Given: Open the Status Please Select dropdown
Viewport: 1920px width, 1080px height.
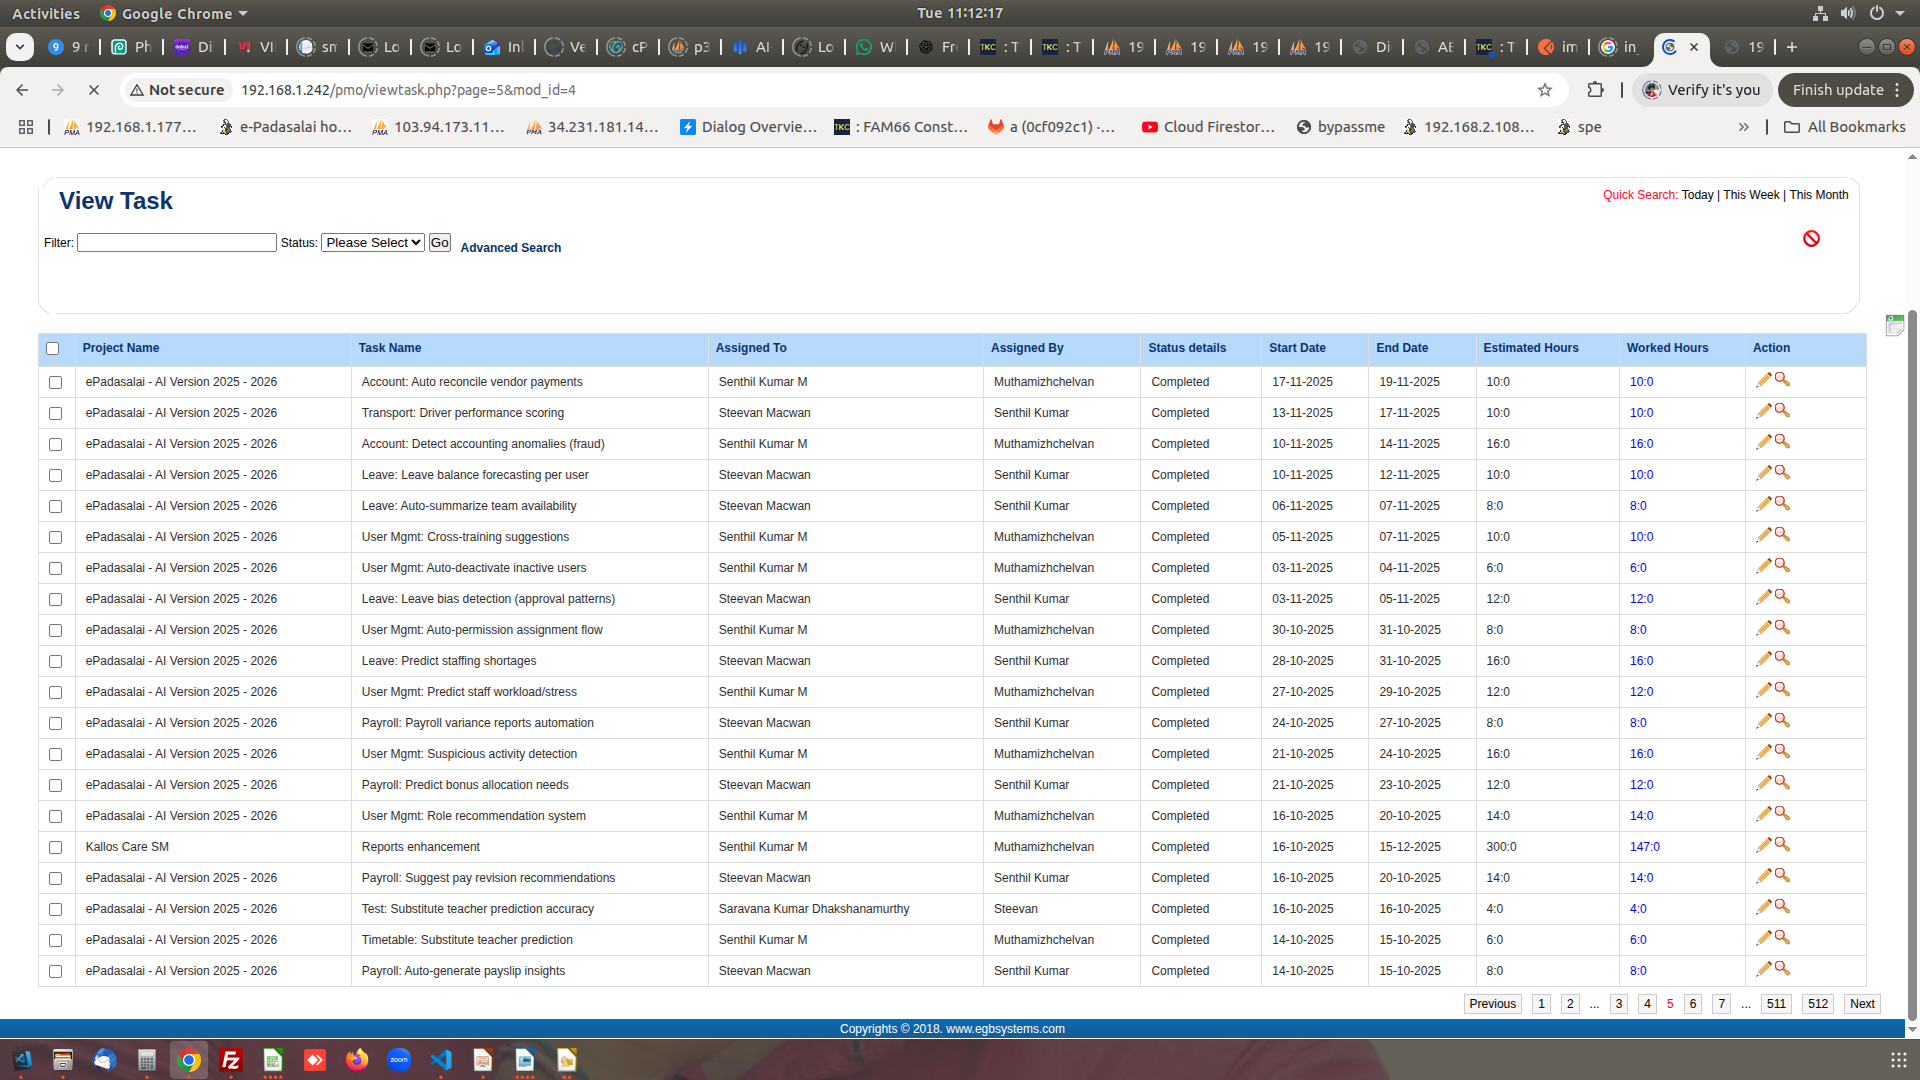Looking at the screenshot, I should click(x=372, y=243).
